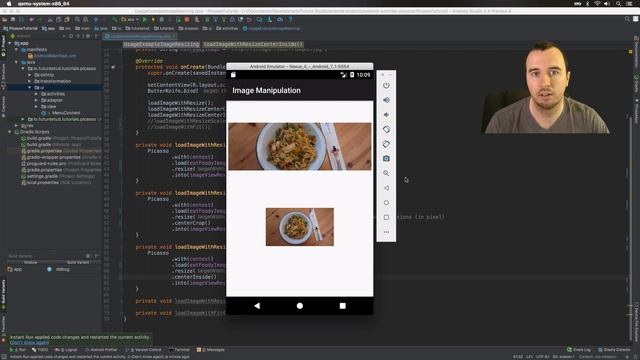Click Image Manipulation app bar title
The image size is (640, 360).
266,90
